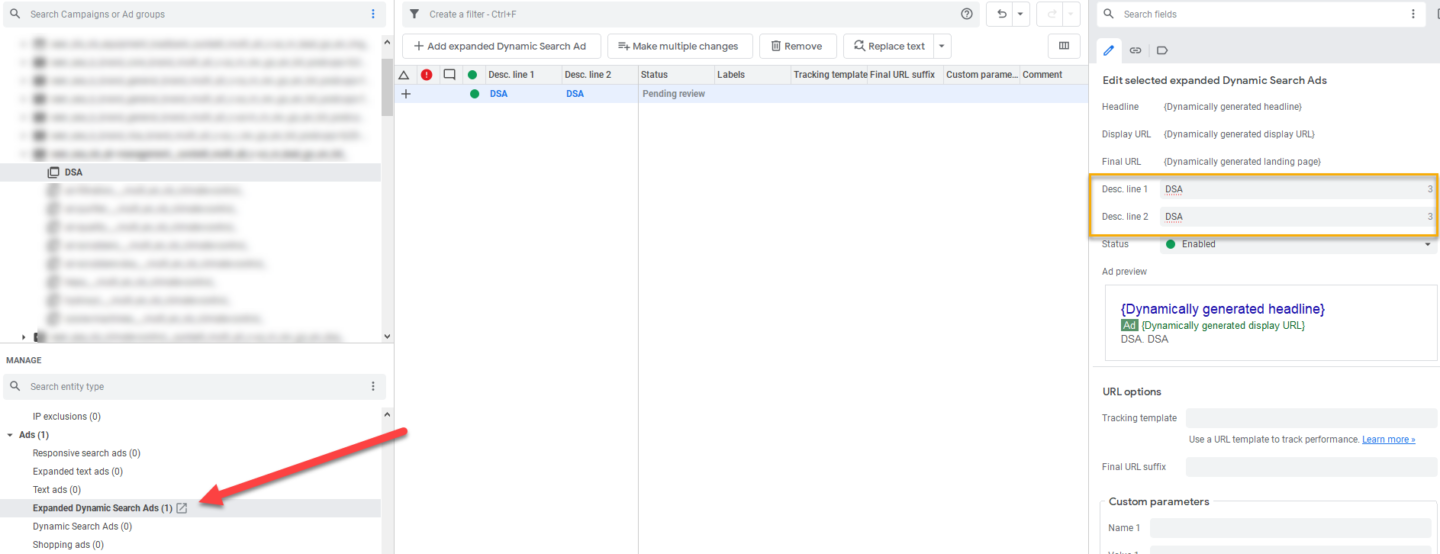Click the red error column header icon
The width and height of the screenshot is (1440, 554).
coord(427,75)
